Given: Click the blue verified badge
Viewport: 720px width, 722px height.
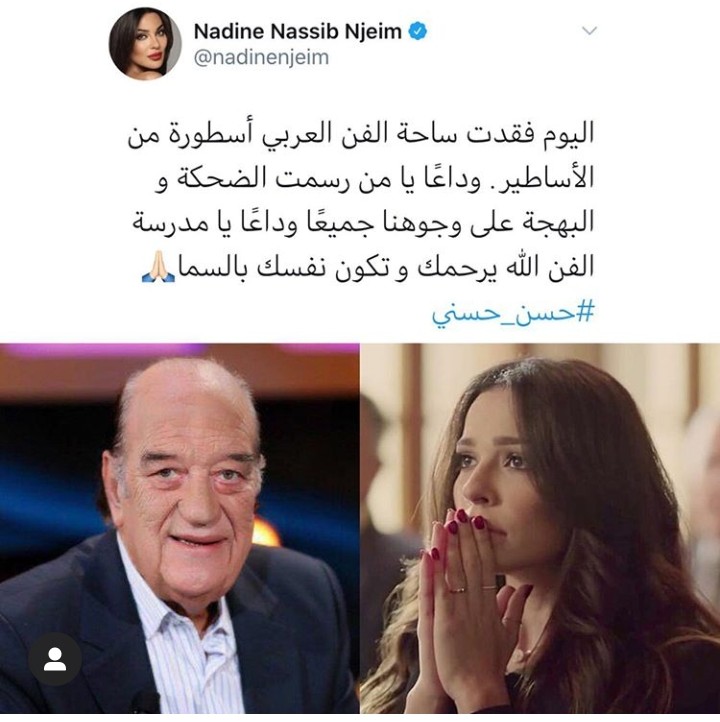Looking at the screenshot, I should click(418, 31).
